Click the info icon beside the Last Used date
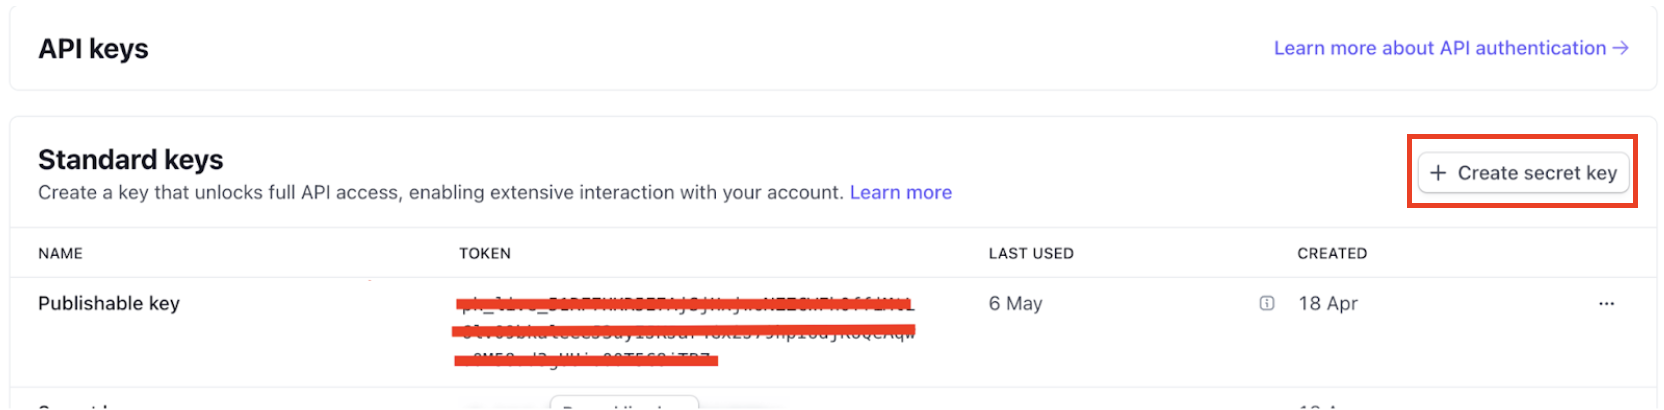The height and width of the screenshot is (410, 1664). tap(1266, 303)
